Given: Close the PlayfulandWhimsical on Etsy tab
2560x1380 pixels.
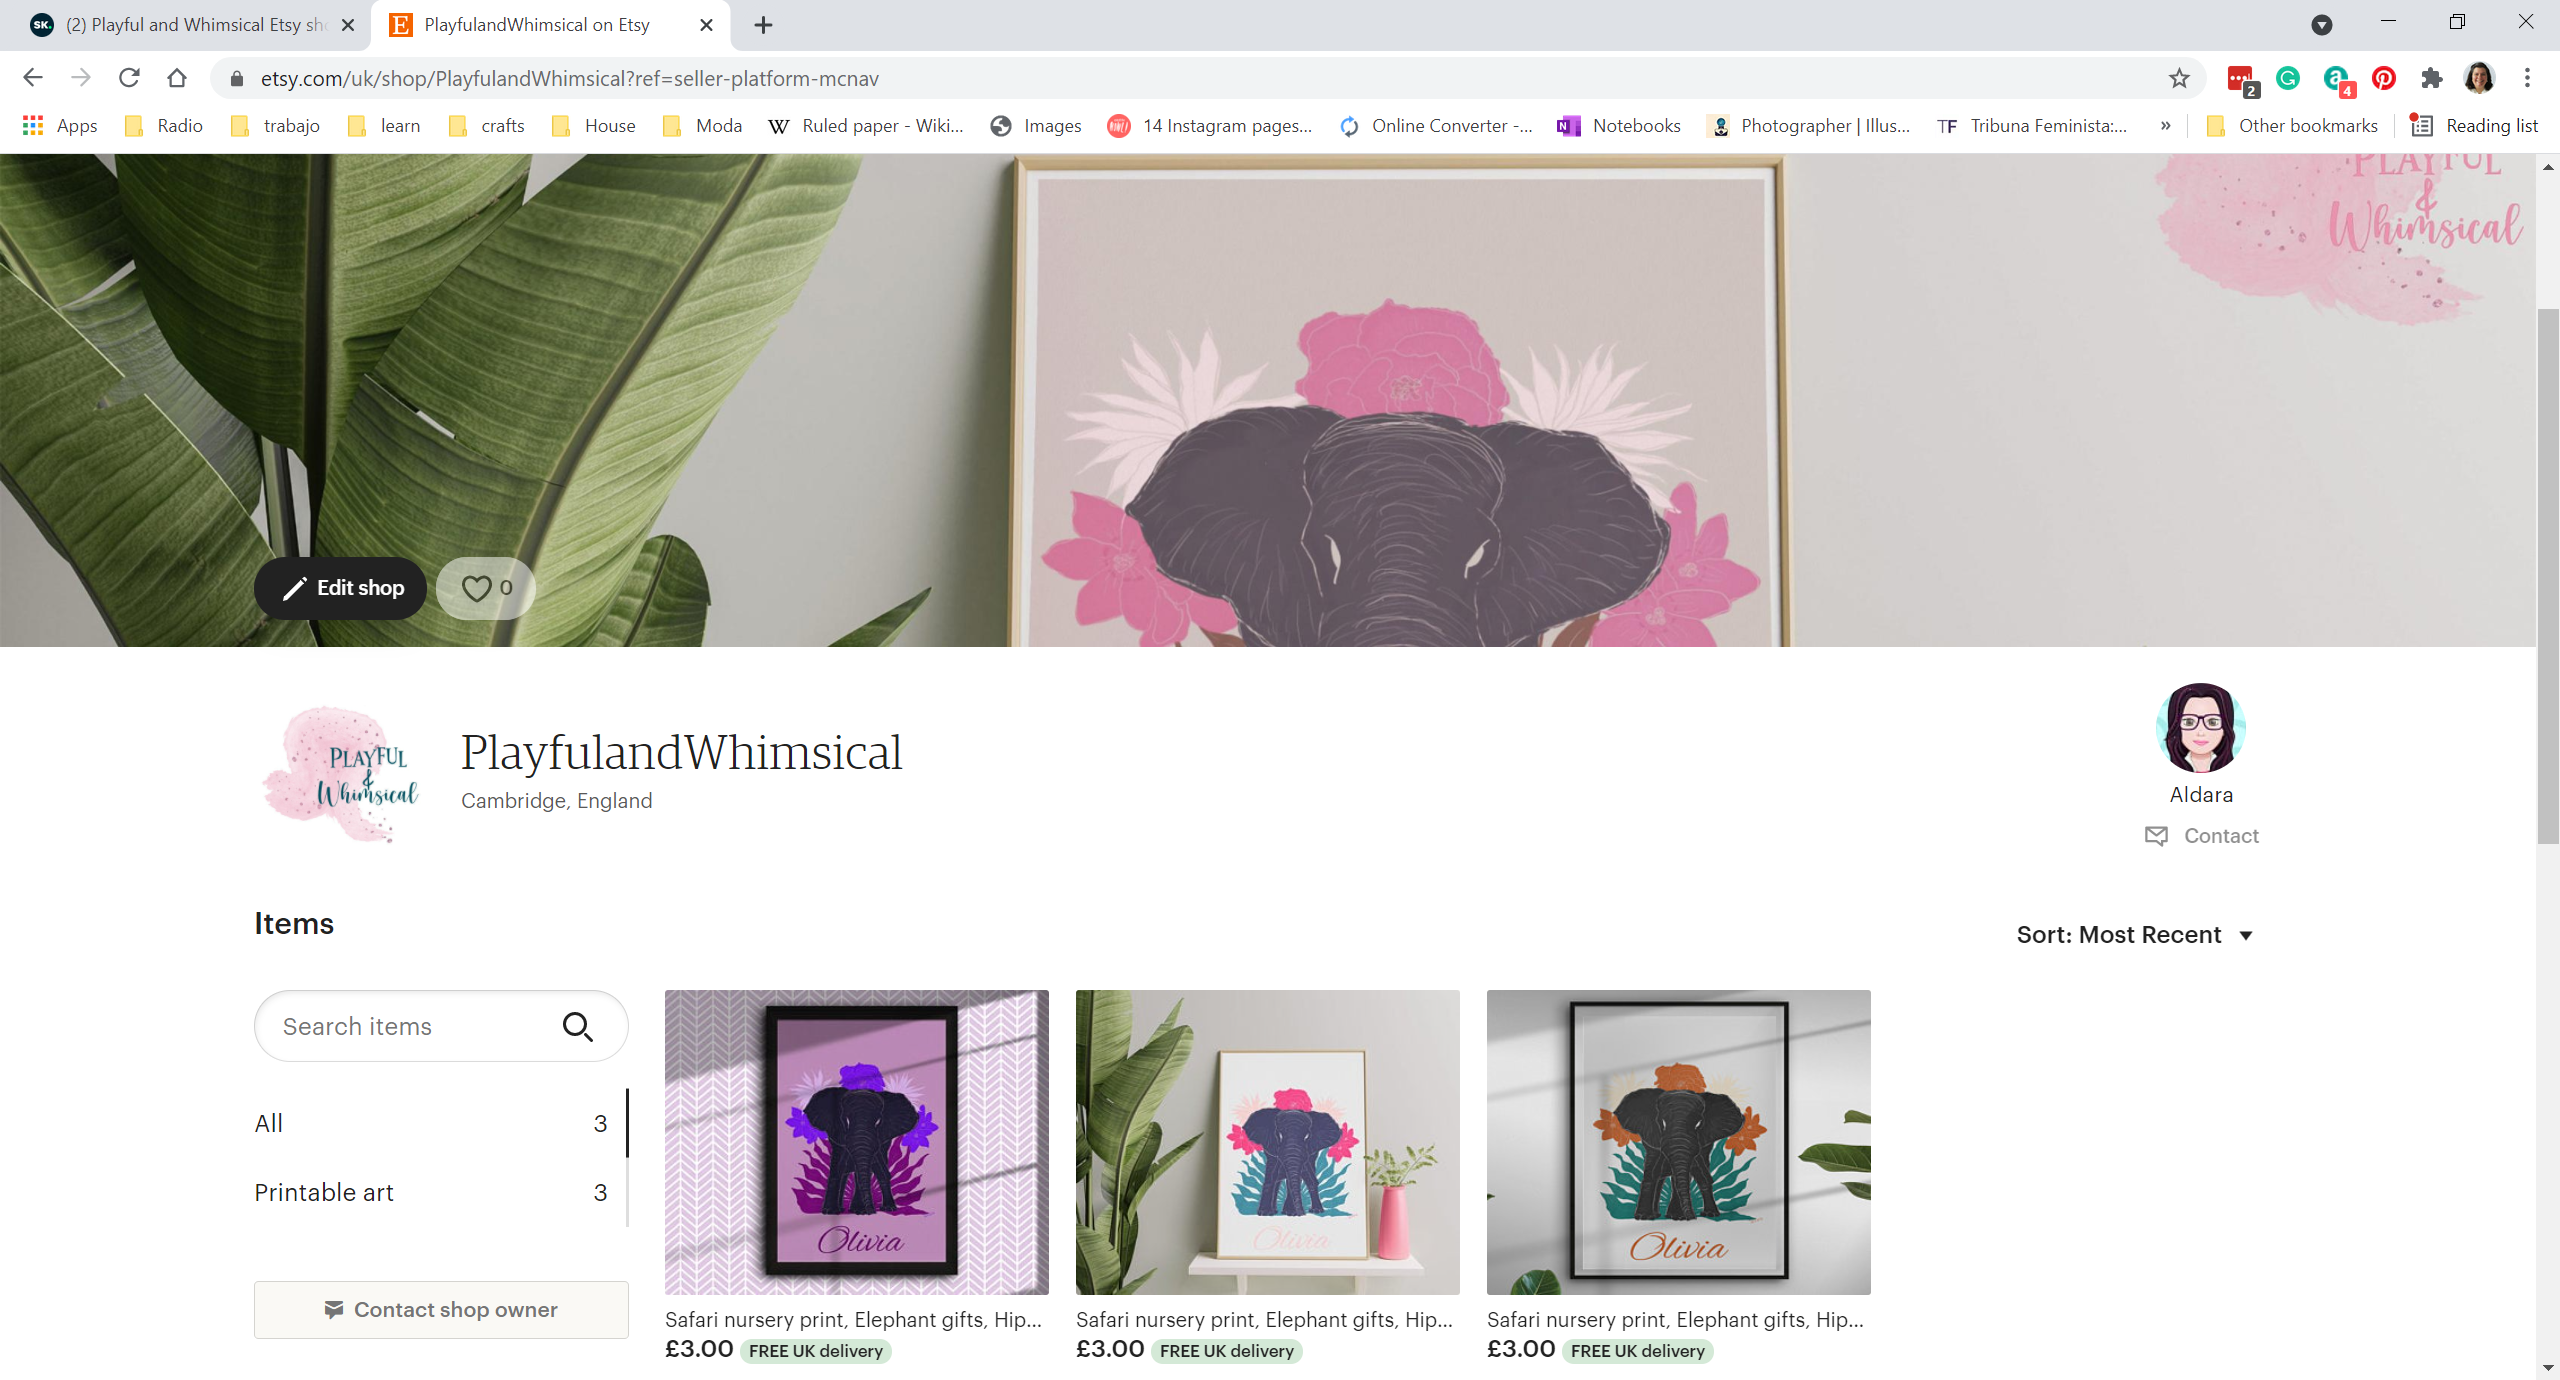Looking at the screenshot, I should (x=707, y=25).
